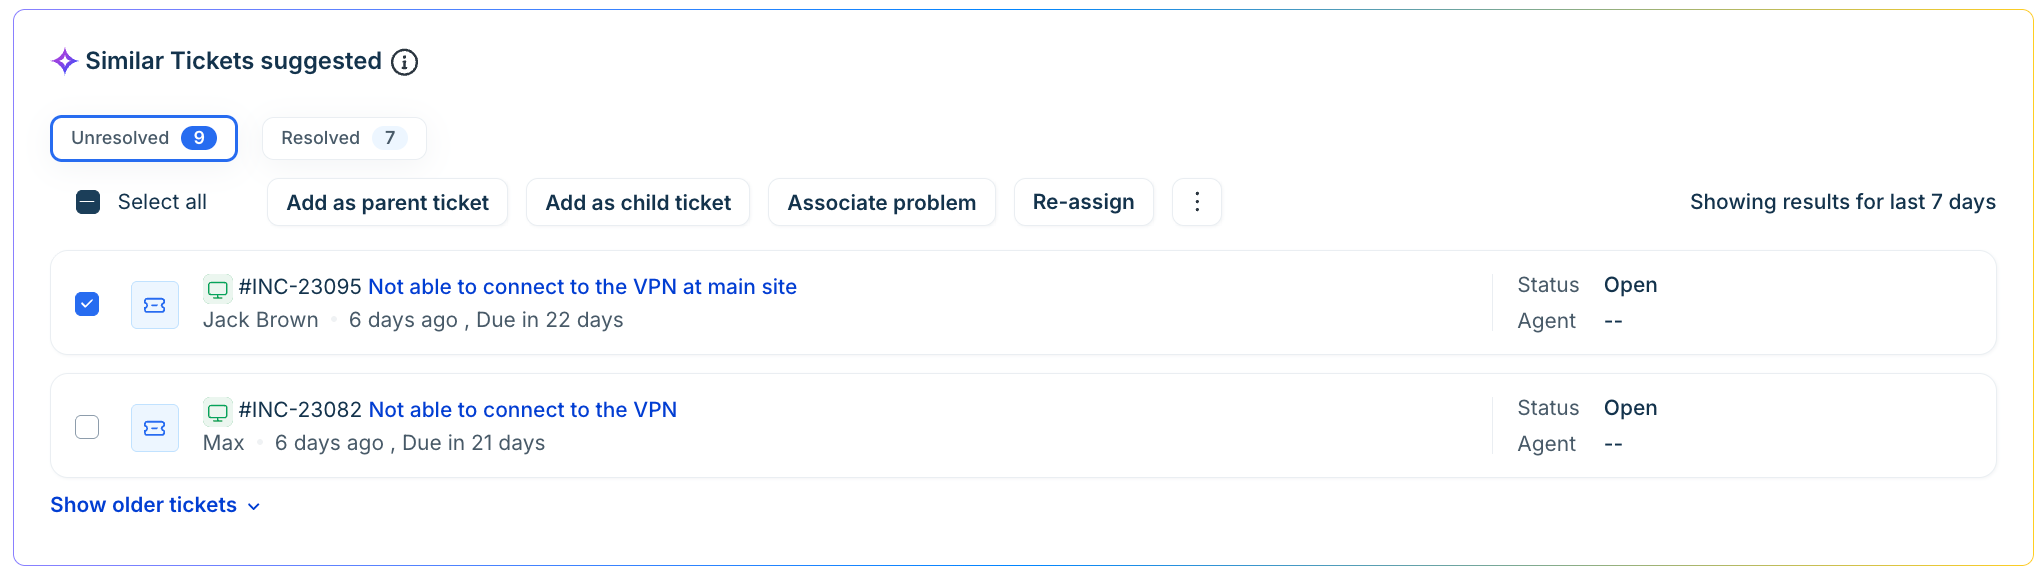Click the purple sparkle AI icon

(x=64, y=61)
